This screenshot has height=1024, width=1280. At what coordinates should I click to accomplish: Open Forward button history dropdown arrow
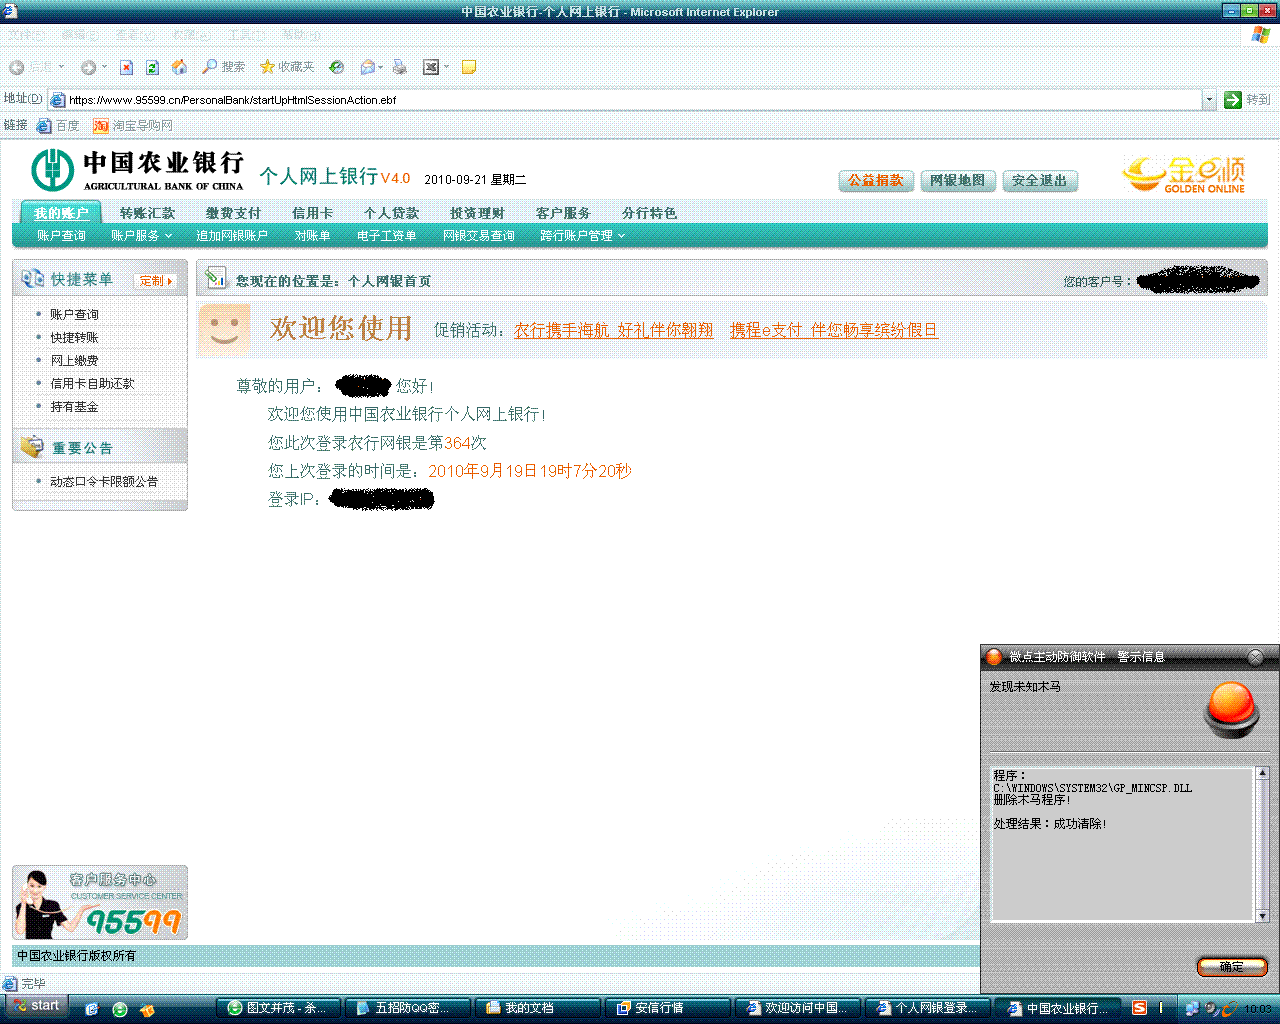pyautogui.click(x=104, y=67)
